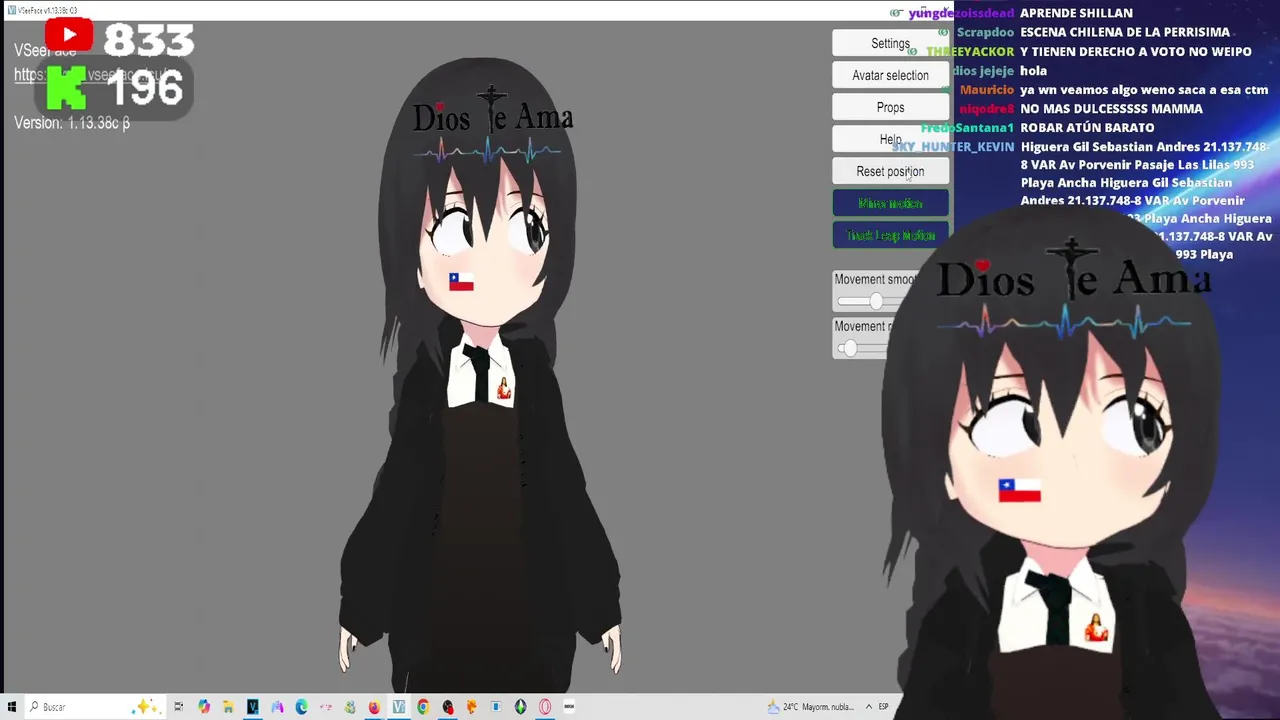Open the dark V app taskbar icon
The height and width of the screenshot is (720, 1280).
click(253, 707)
